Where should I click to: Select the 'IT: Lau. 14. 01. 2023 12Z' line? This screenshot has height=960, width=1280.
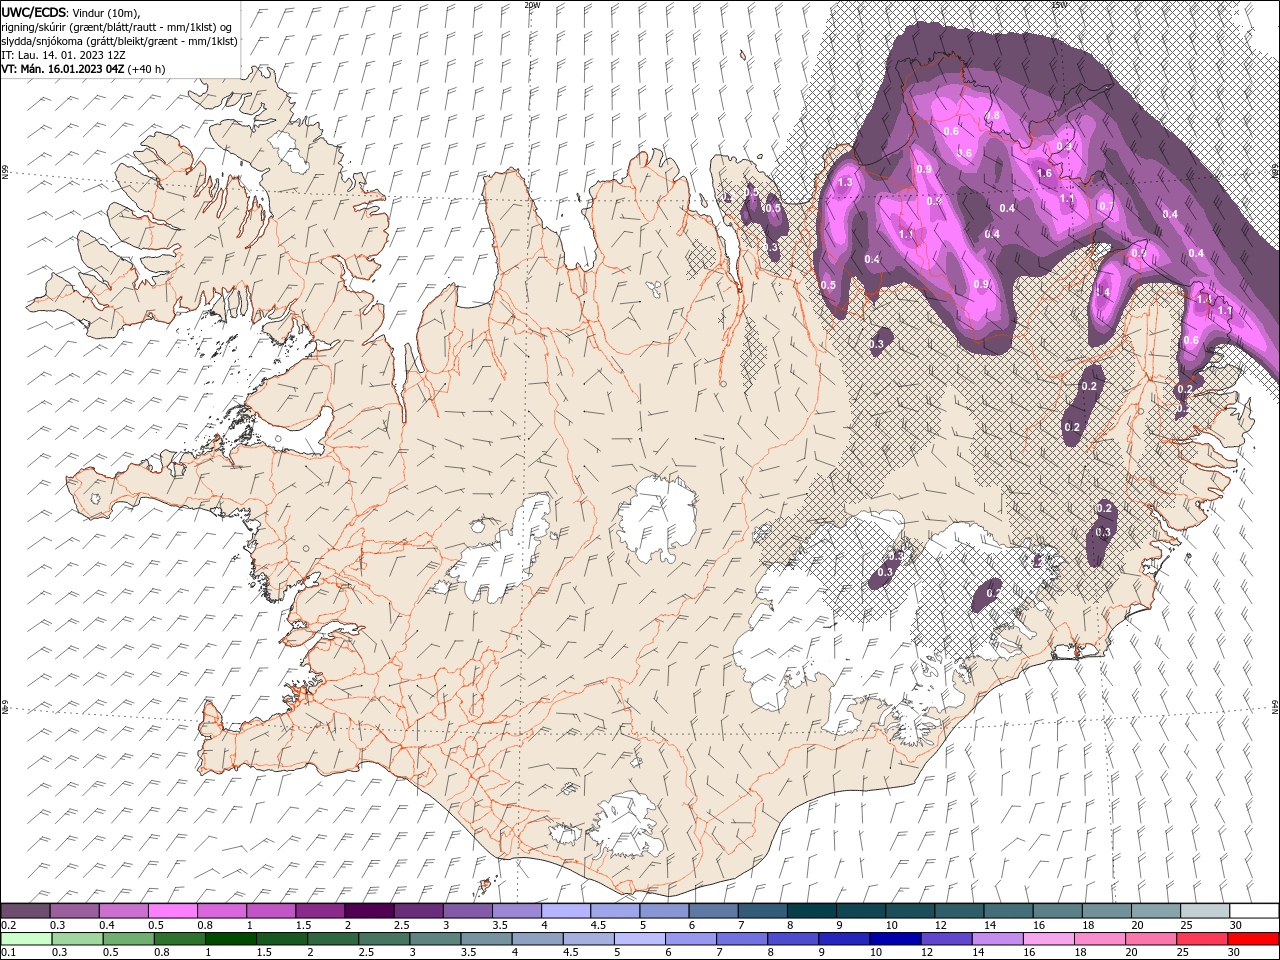tap(63, 55)
